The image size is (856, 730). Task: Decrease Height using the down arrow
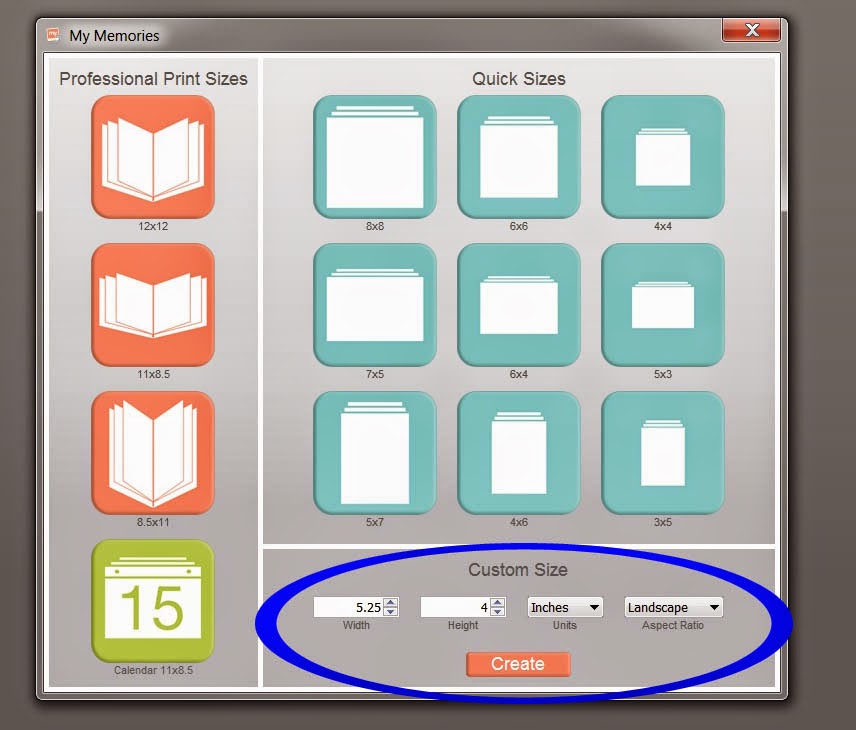[497, 612]
